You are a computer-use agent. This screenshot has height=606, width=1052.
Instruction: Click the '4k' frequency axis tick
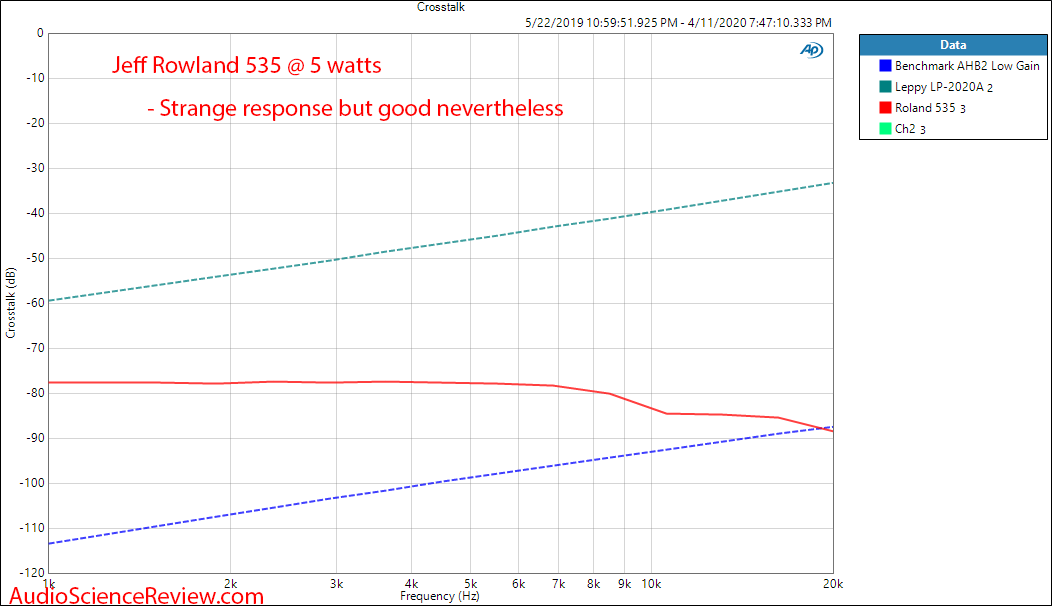pos(411,584)
